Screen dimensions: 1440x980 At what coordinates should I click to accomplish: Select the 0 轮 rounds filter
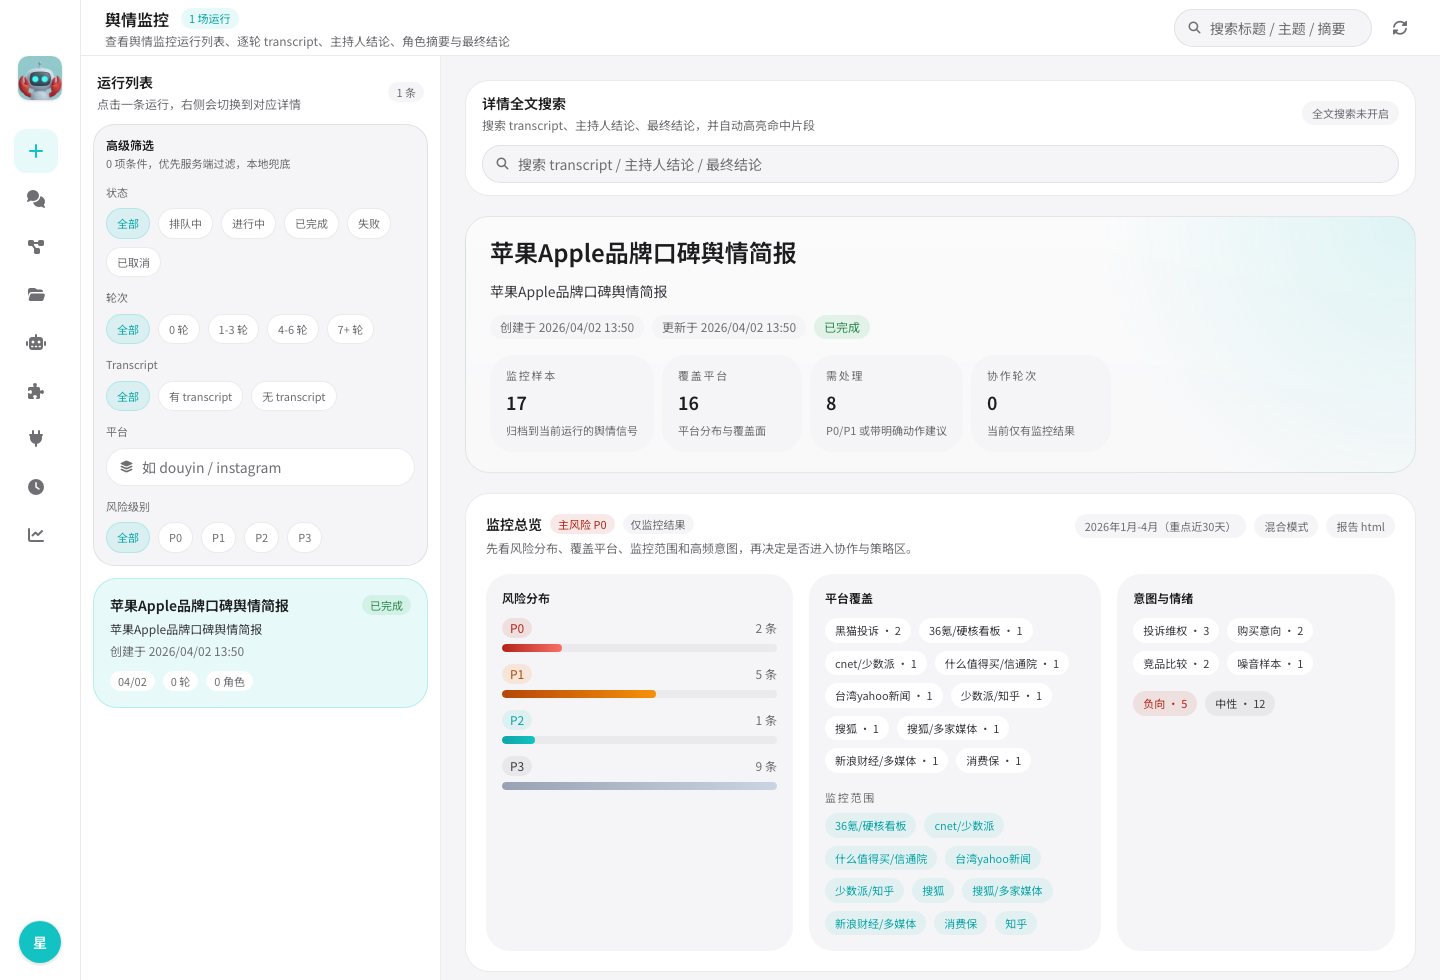[178, 330]
